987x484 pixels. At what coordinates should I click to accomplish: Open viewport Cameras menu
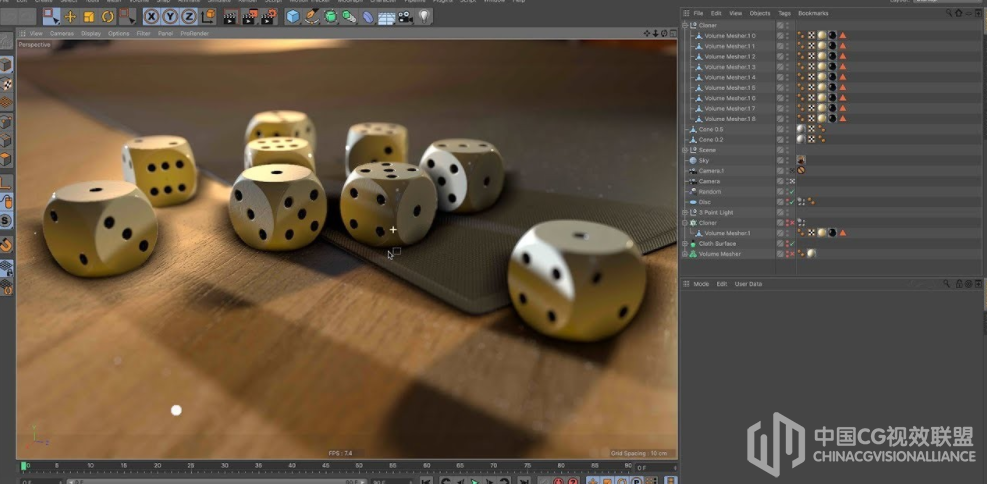[x=62, y=33]
